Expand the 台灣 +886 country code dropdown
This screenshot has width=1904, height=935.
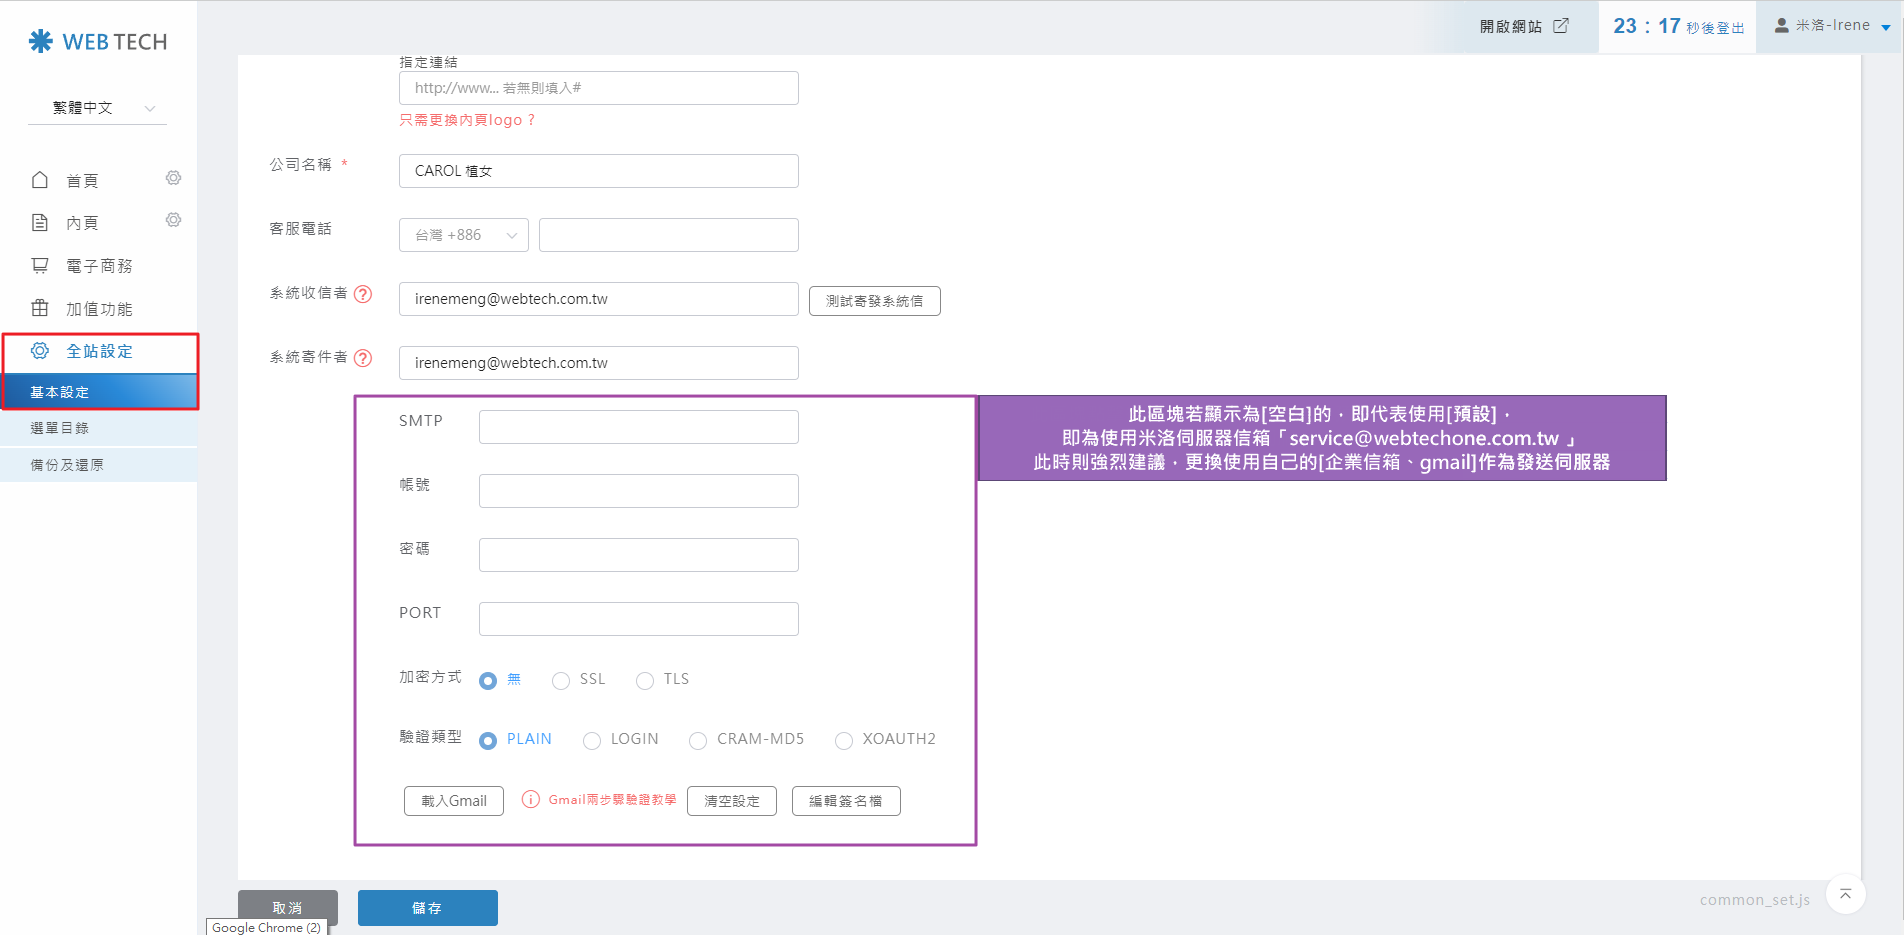coord(464,235)
